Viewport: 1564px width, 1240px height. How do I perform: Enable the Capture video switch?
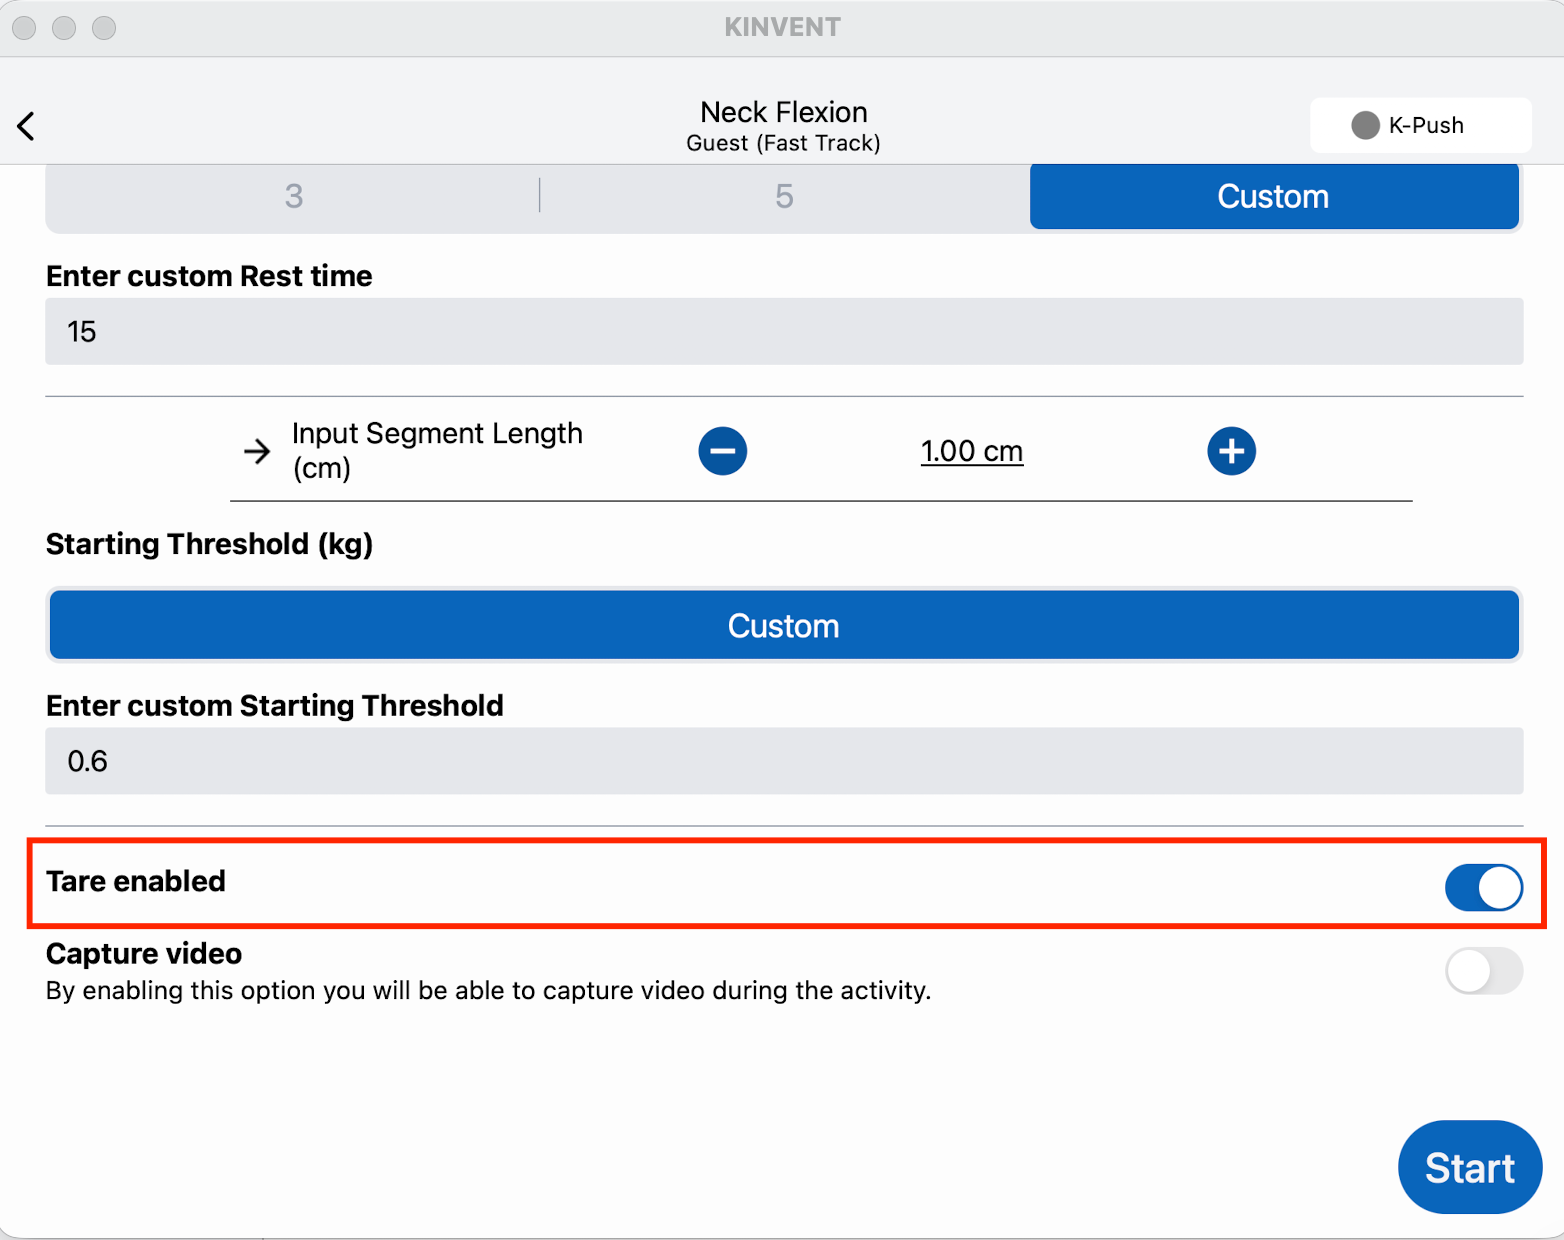pyautogui.click(x=1483, y=971)
